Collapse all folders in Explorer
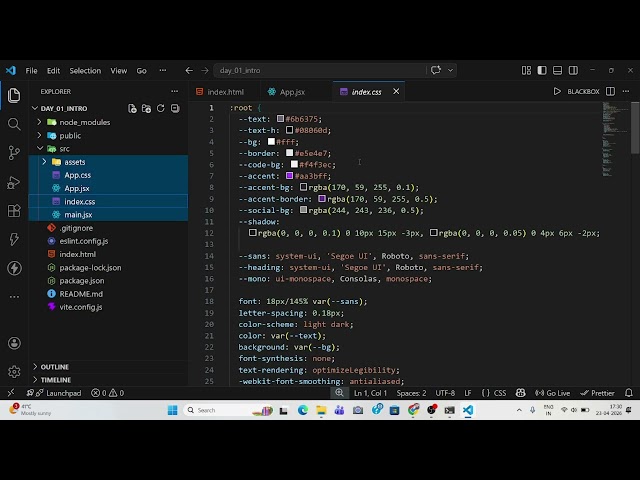This screenshot has width=640, height=480. point(175,108)
